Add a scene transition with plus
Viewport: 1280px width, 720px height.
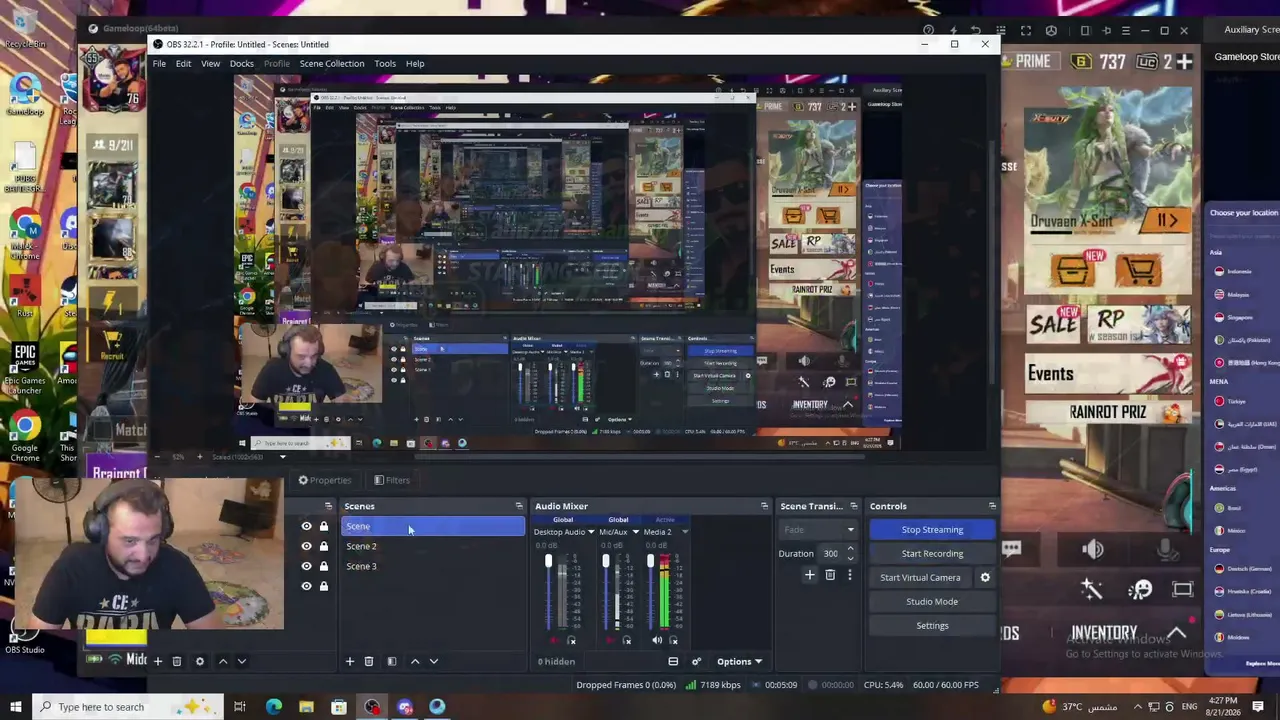810,576
